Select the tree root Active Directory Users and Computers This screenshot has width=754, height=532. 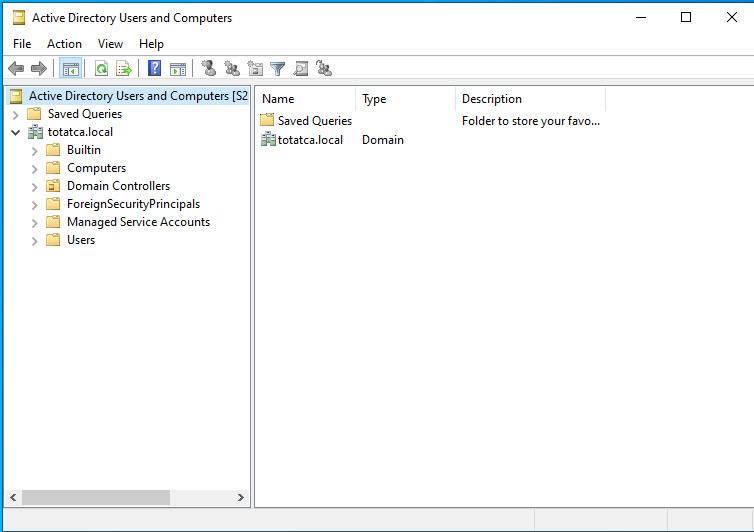coord(138,96)
